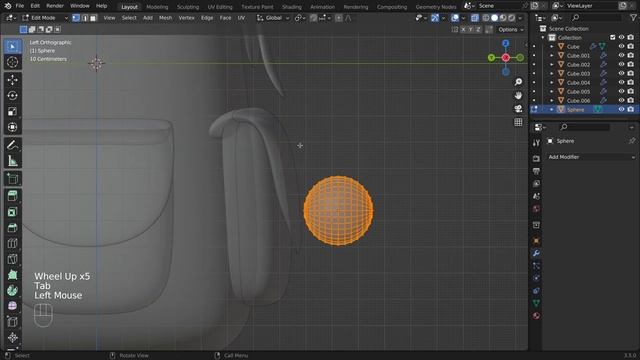Image resolution: width=640 pixels, height=360 pixels.
Task: Select the Extrude Region tool
Action: click(13, 196)
